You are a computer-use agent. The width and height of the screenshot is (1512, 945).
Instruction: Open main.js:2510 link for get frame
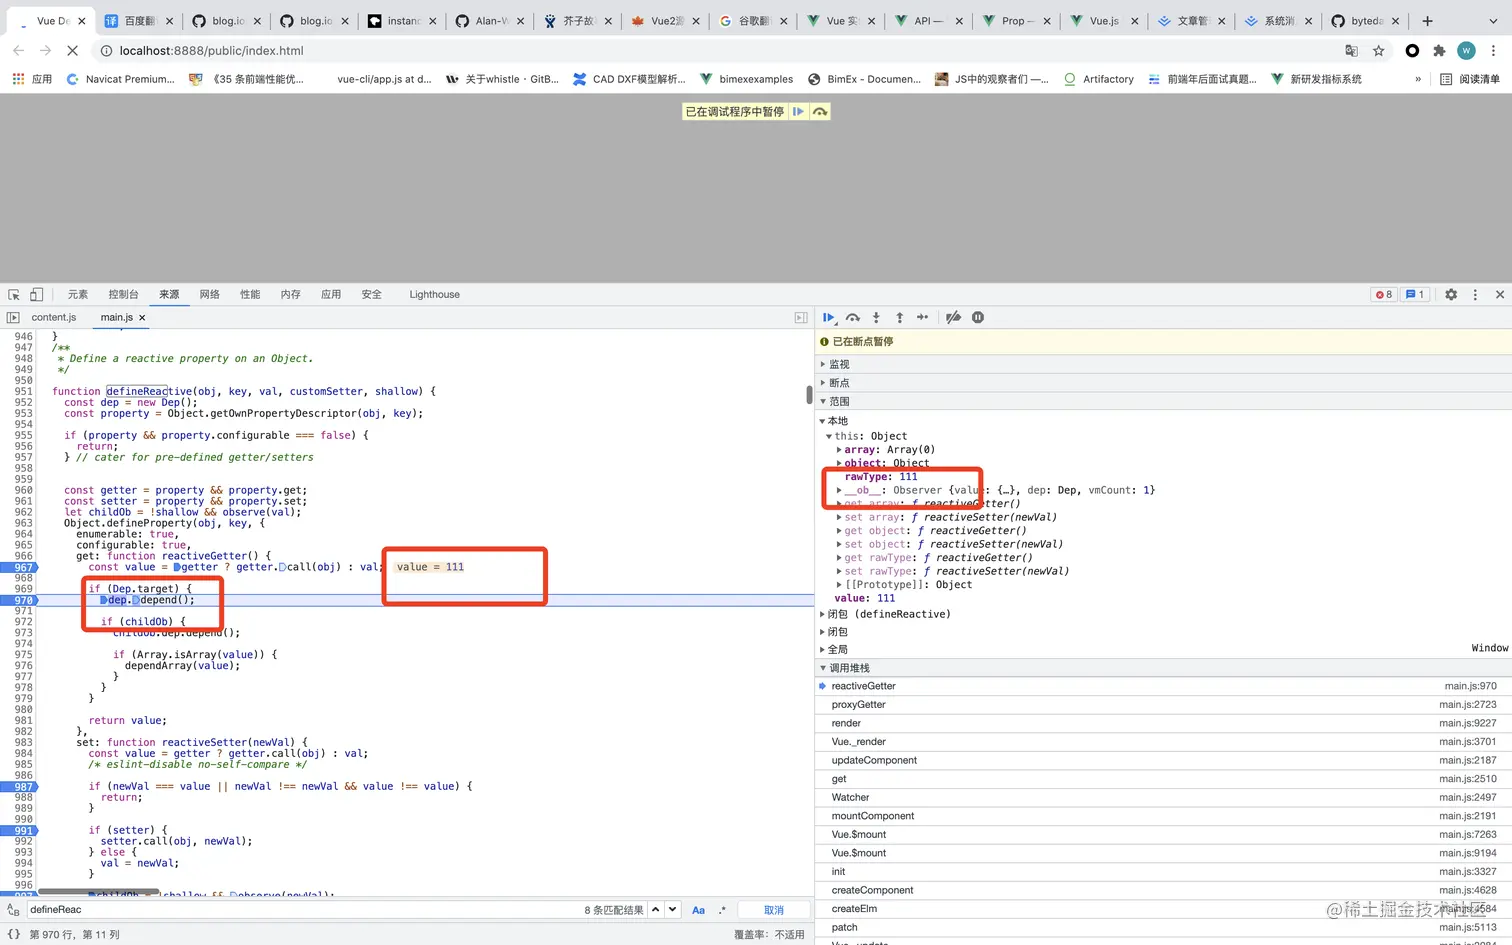[x=1468, y=779]
